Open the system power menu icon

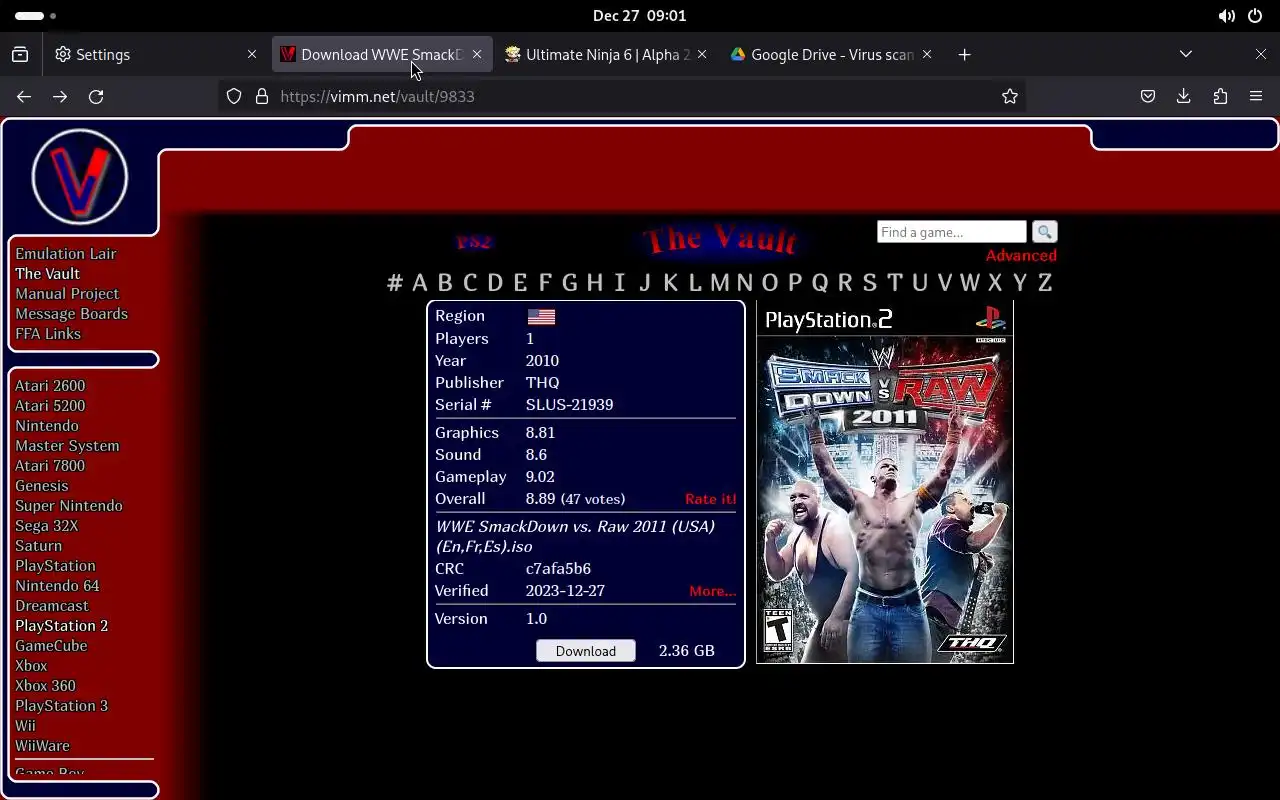[x=1255, y=16]
